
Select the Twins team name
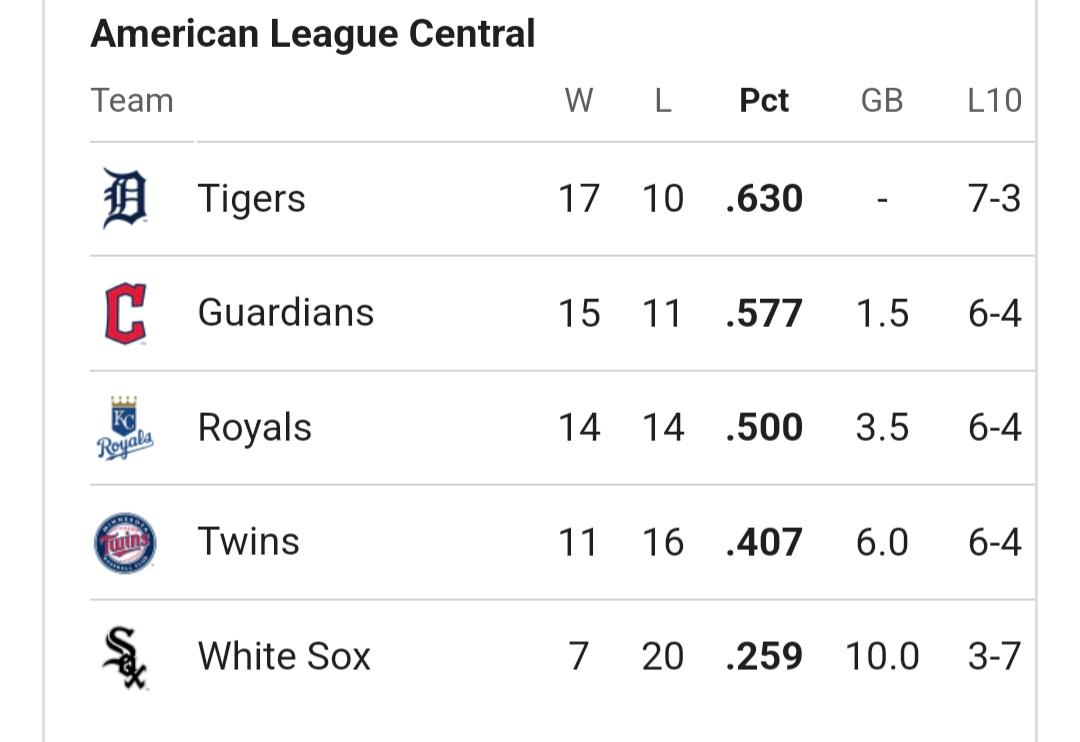(249, 542)
